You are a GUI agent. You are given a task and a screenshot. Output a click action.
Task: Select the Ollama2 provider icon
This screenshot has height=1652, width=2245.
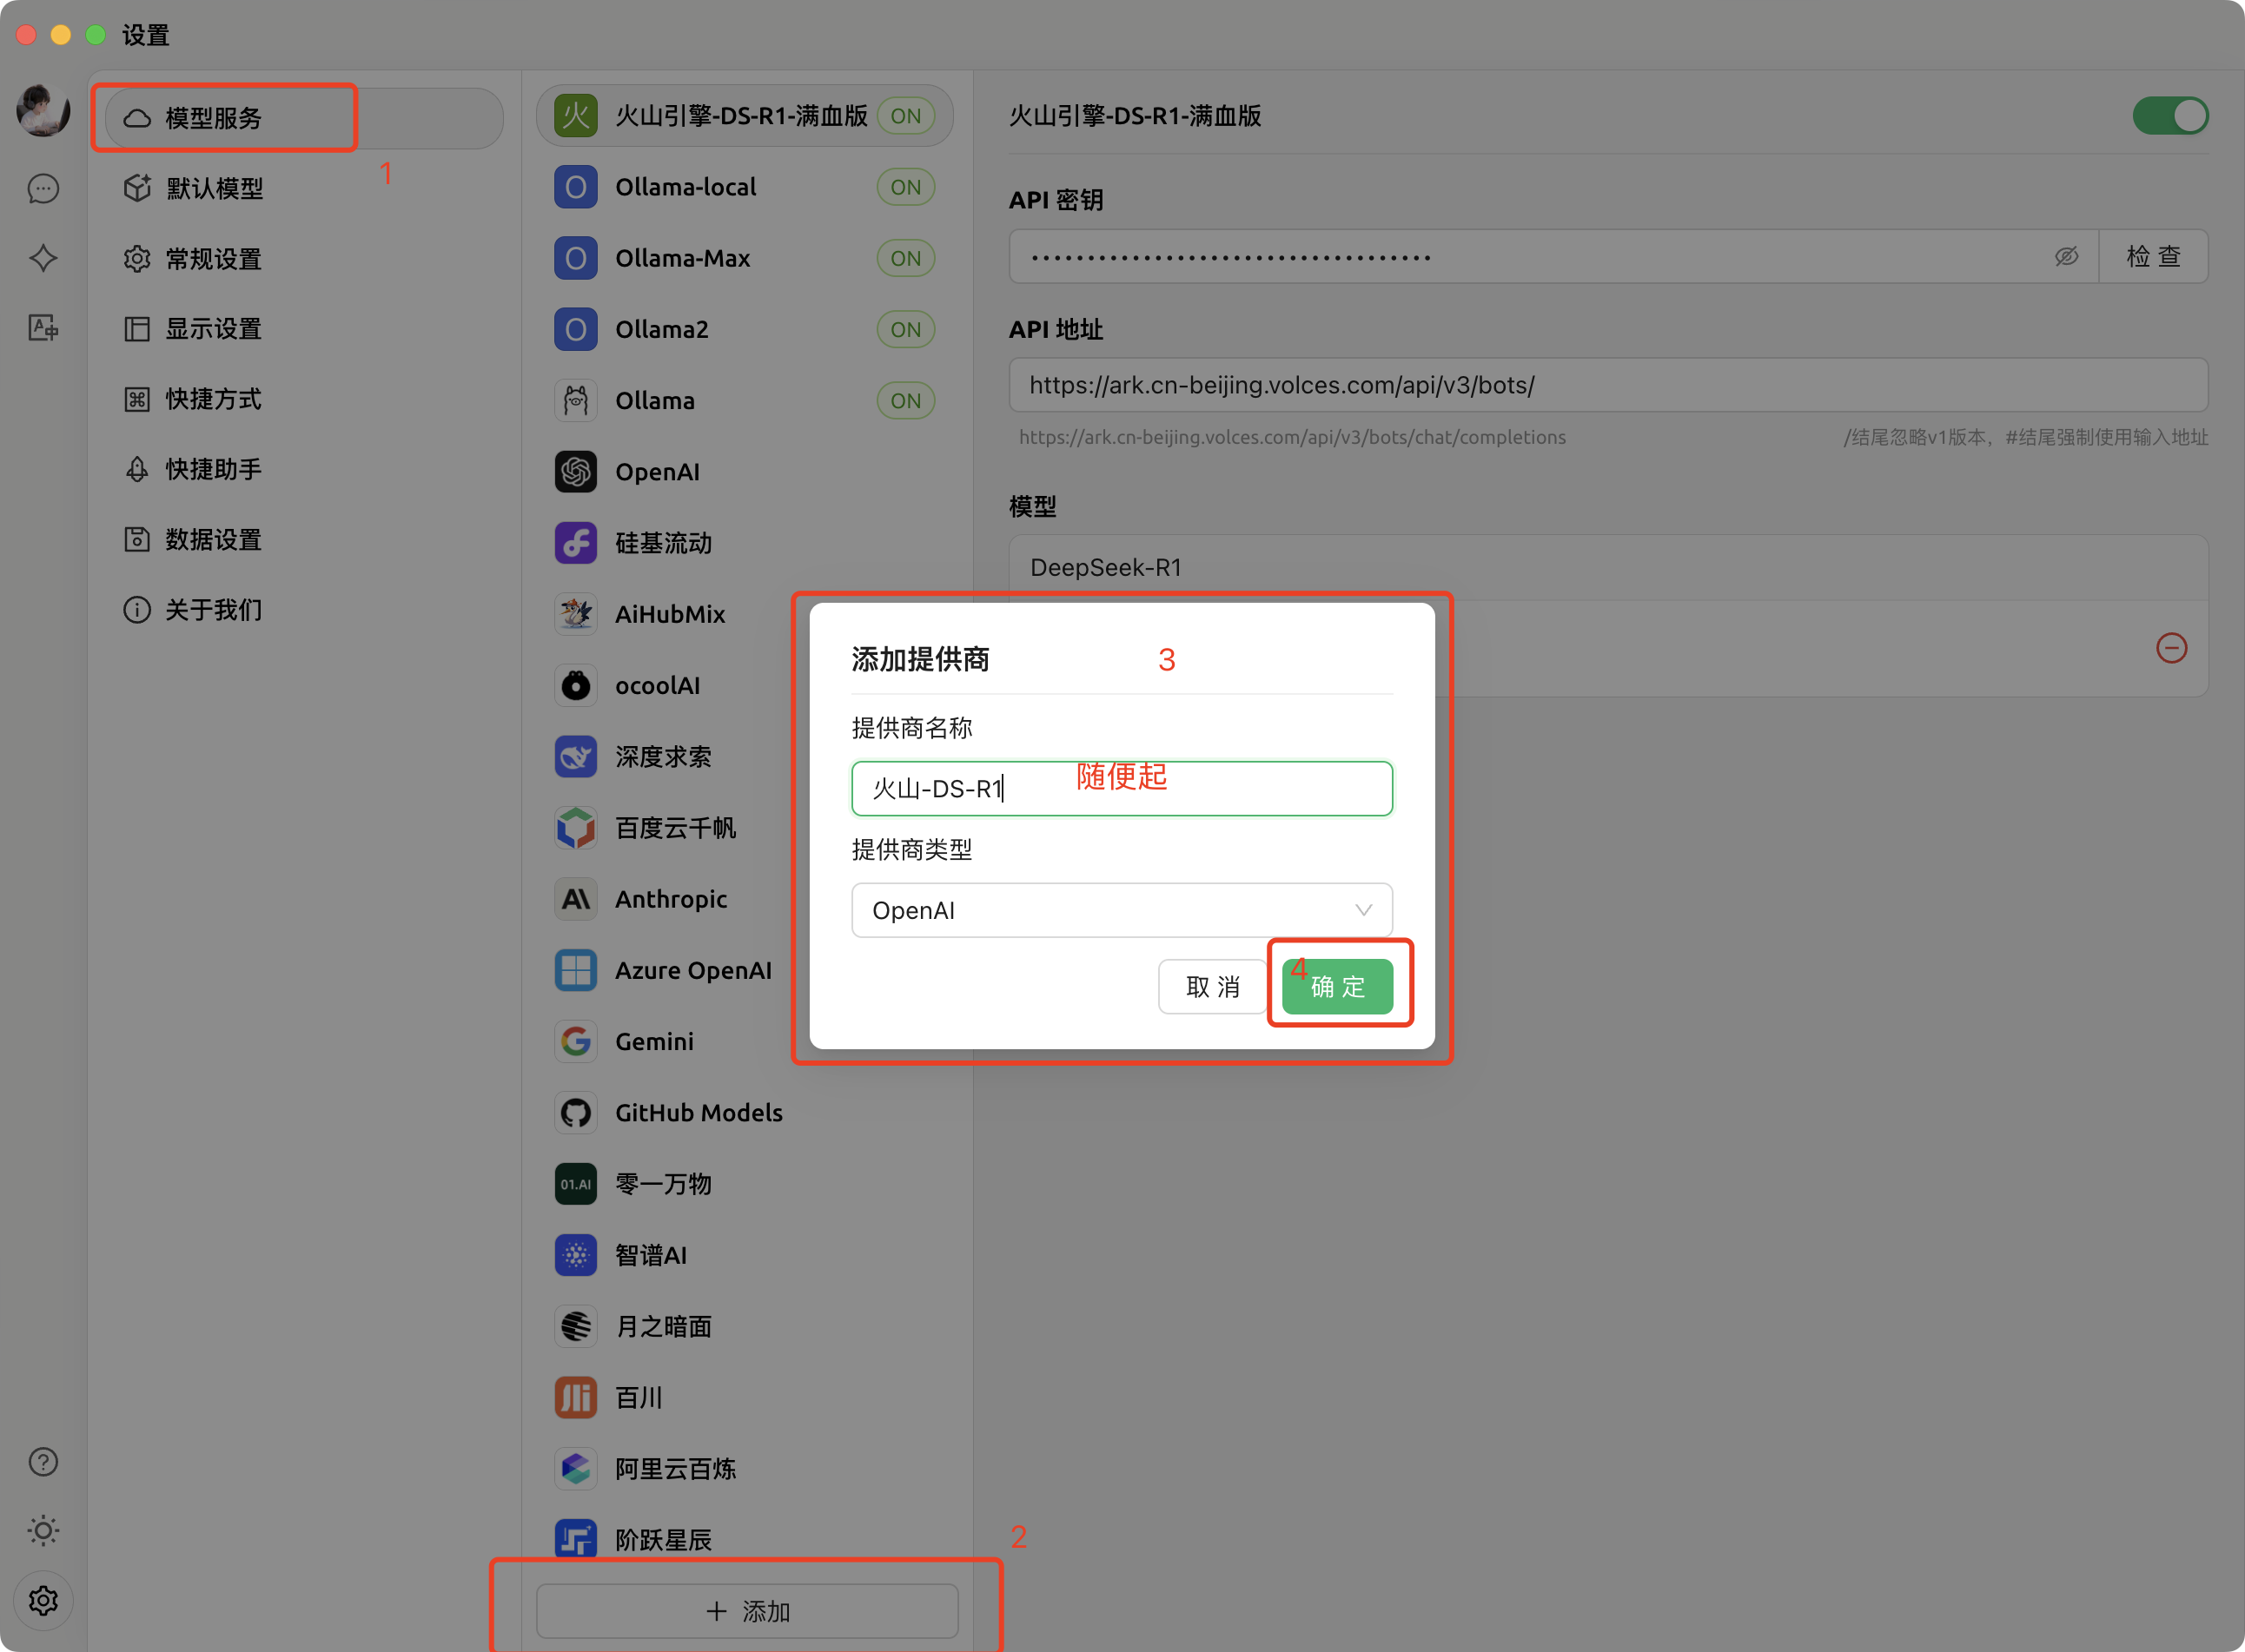[x=576, y=329]
